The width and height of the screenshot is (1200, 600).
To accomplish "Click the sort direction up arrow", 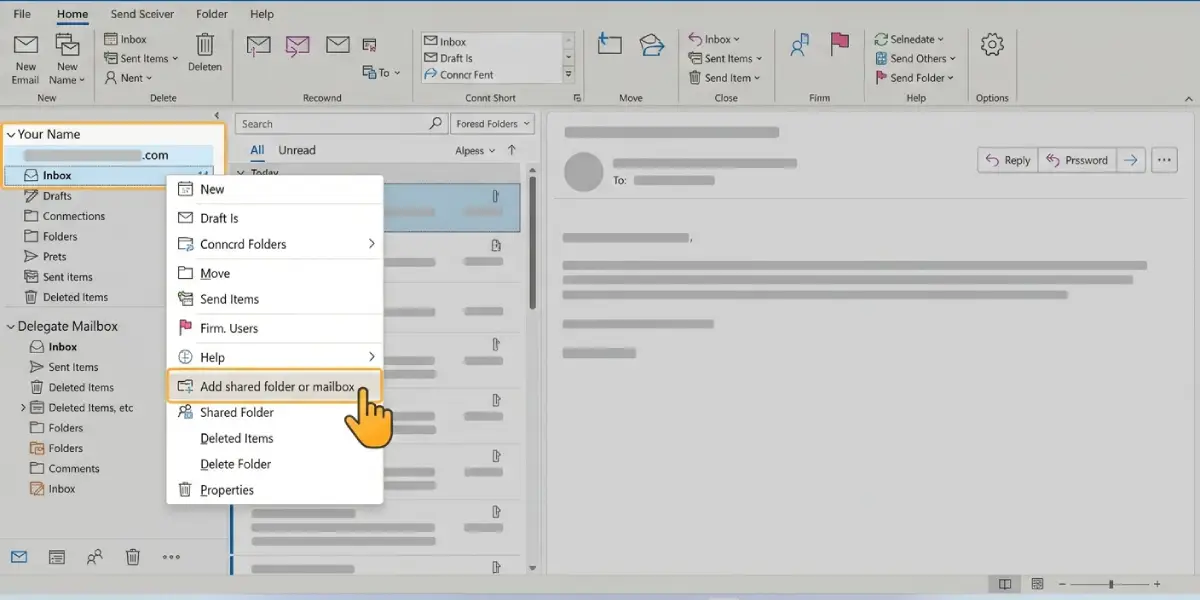I will [x=512, y=151].
